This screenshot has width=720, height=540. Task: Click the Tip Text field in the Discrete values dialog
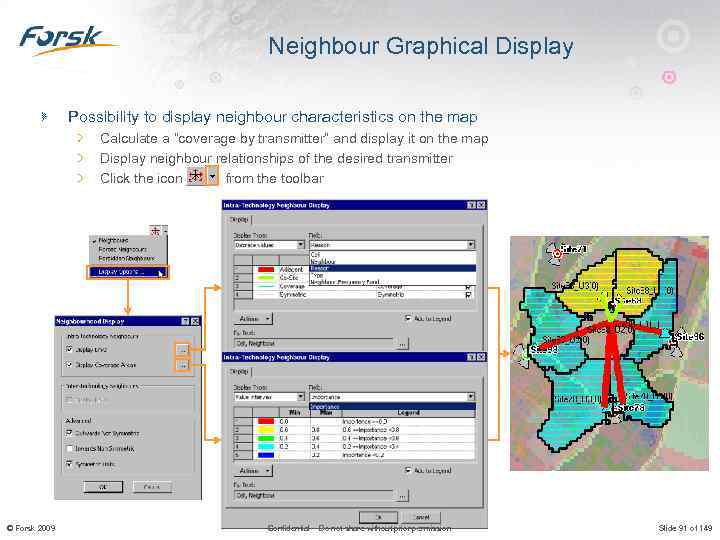[x=315, y=343]
